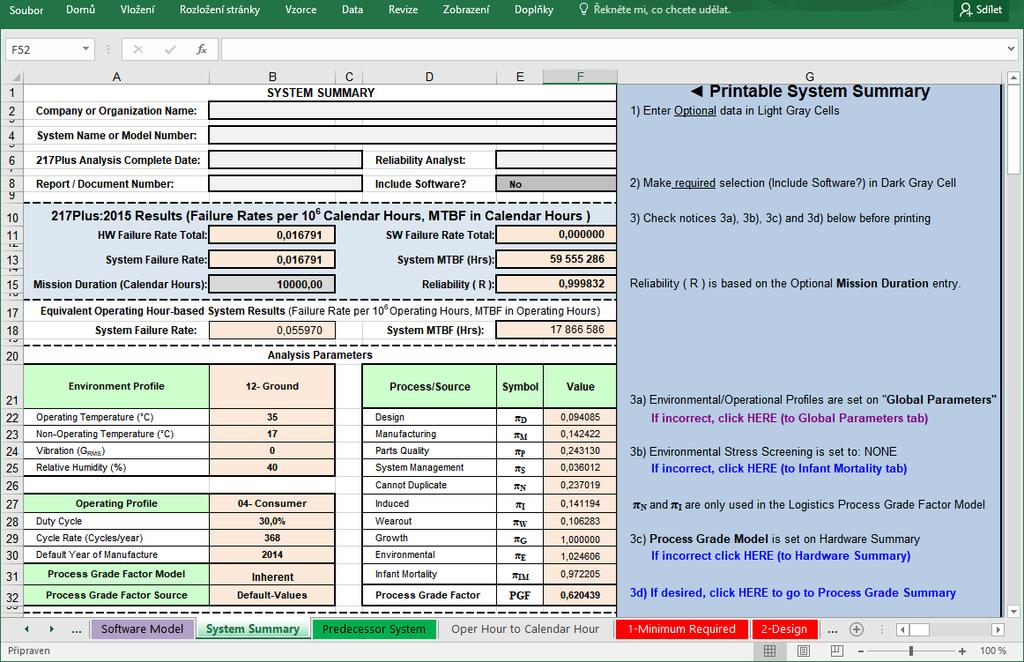Click the sheet tabs ellipsis at left

(76, 630)
